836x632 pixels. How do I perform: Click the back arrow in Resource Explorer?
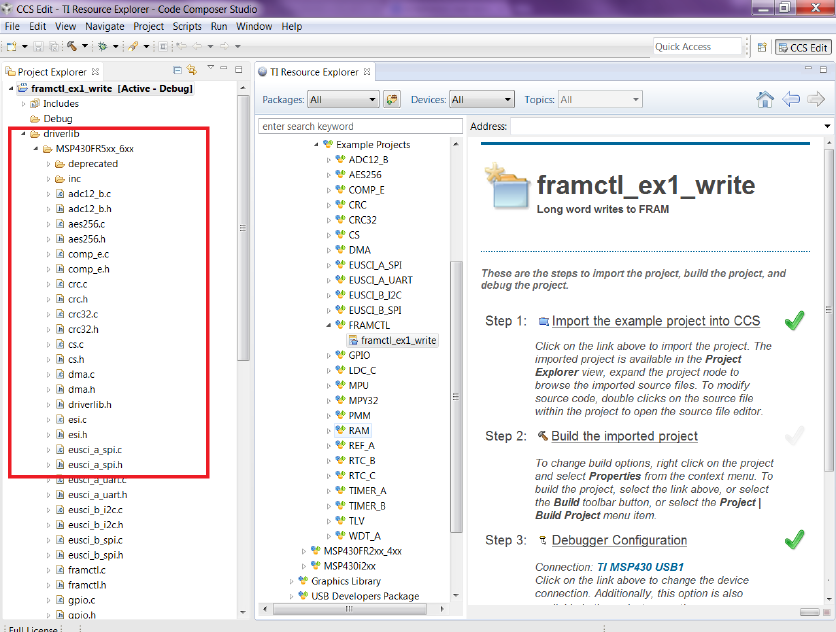pyautogui.click(x=791, y=99)
